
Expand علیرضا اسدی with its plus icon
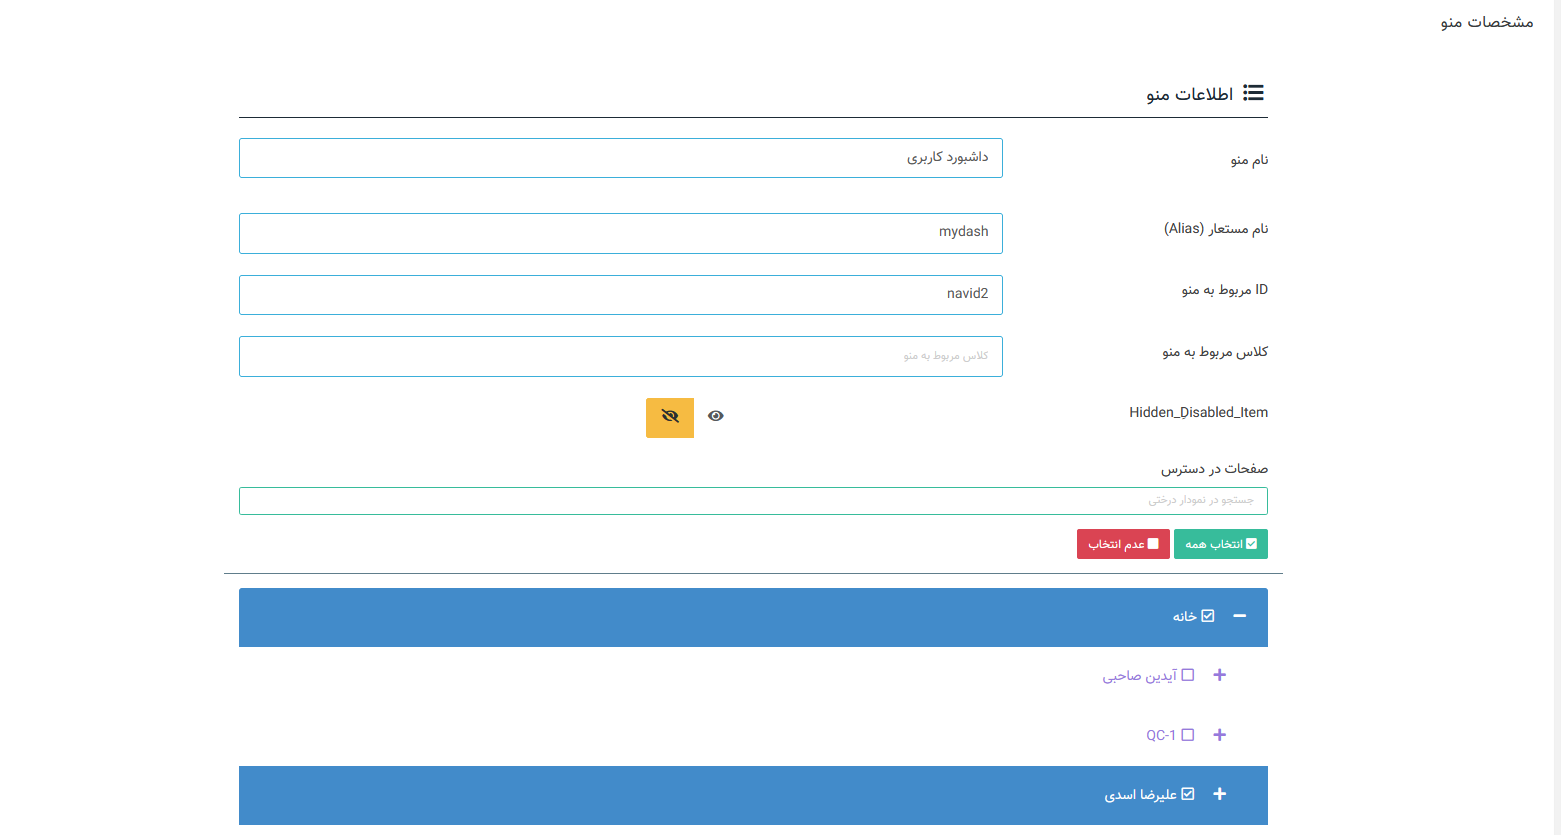click(1219, 793)
